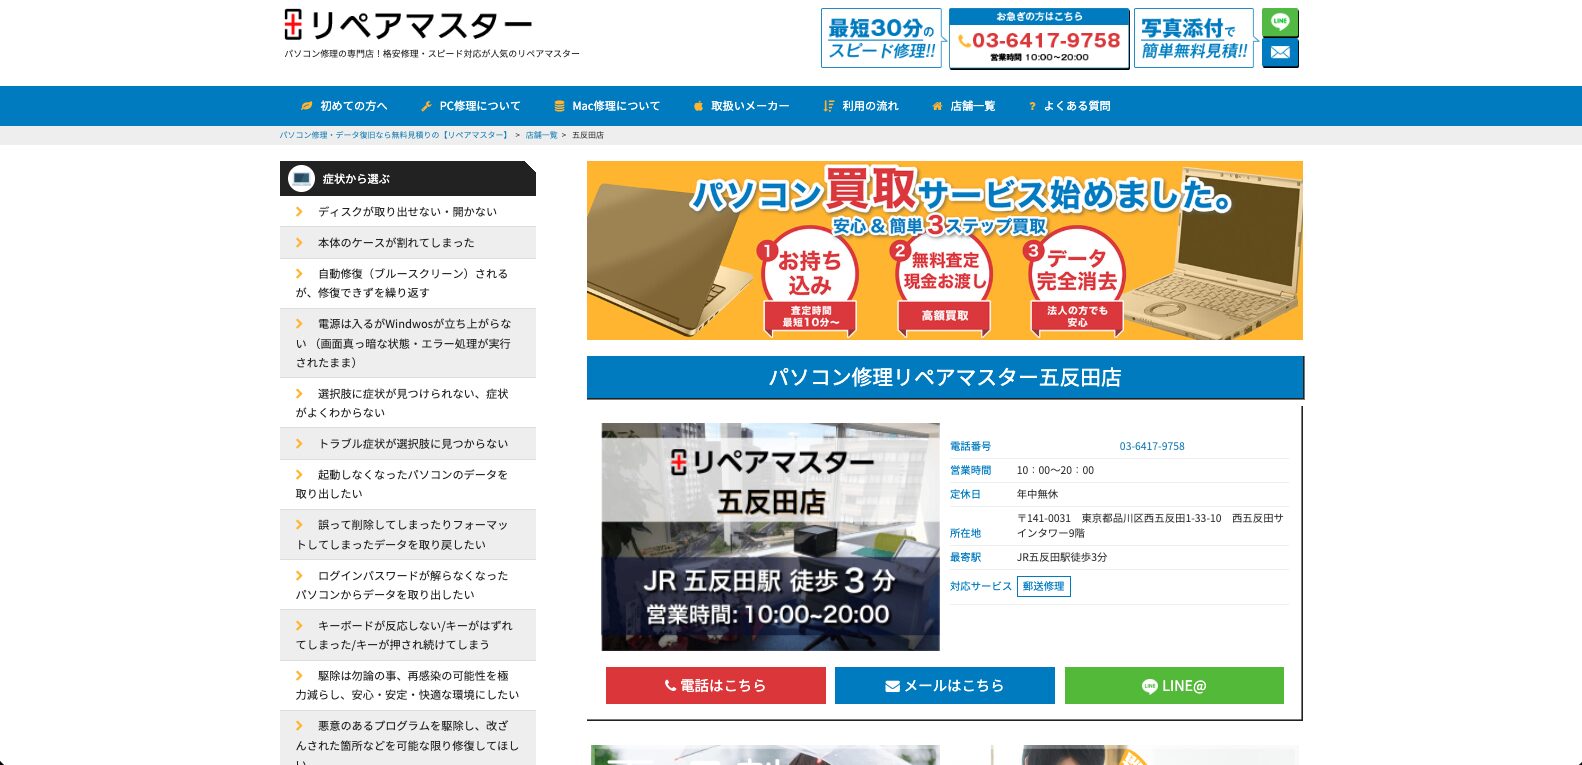Click the 03-6417-9758 phone banner in header

coord(1039,38)
